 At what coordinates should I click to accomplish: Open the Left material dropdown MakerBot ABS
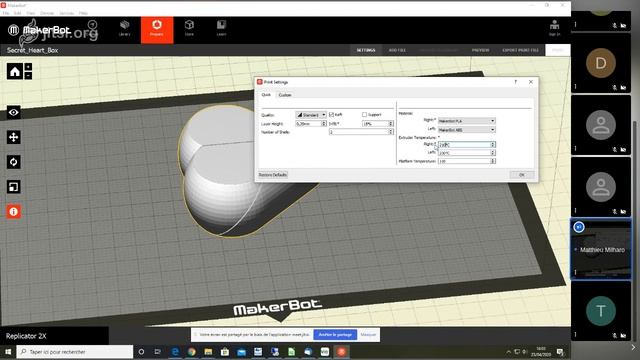467,130
